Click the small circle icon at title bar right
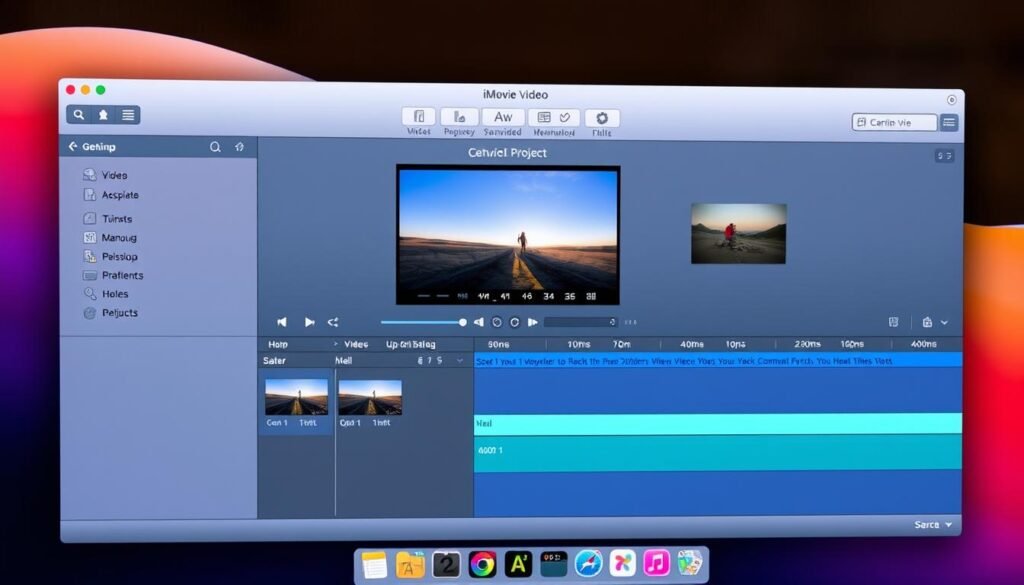Image resolution: width=1024 pixels, height=585 pixels. [952, 100]
